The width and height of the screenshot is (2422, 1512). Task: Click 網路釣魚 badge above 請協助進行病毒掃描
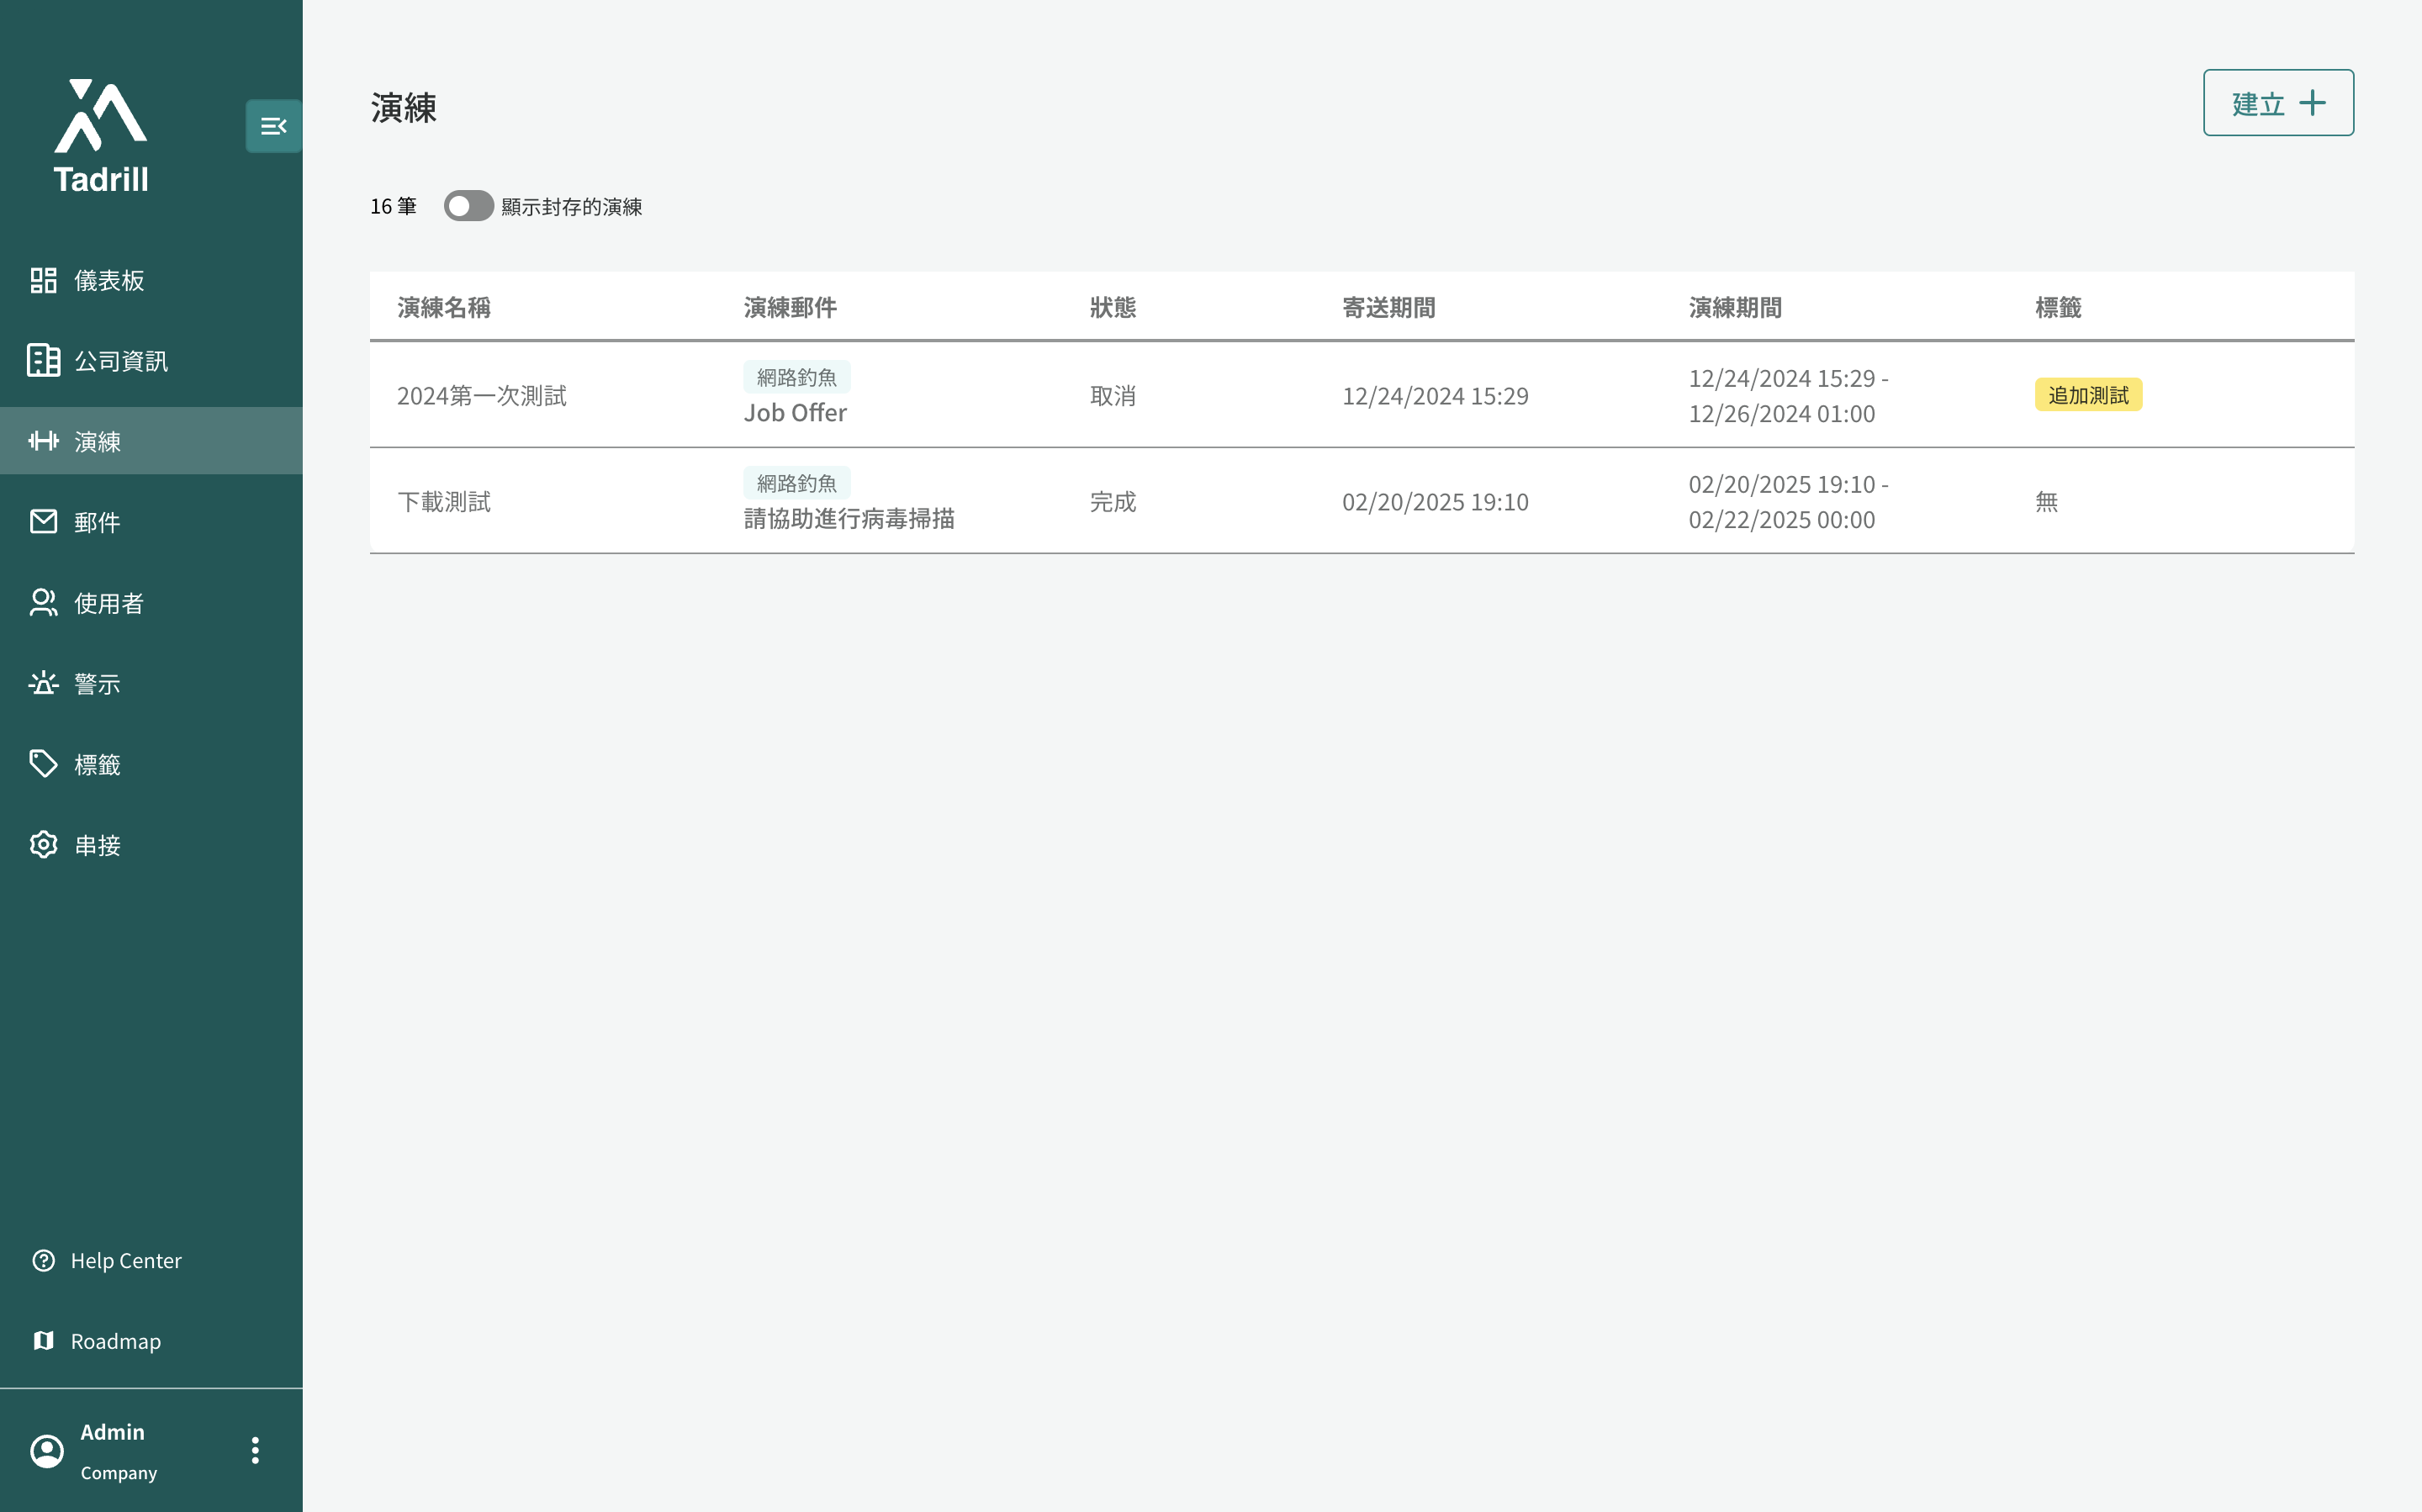[x=797, y=483]
